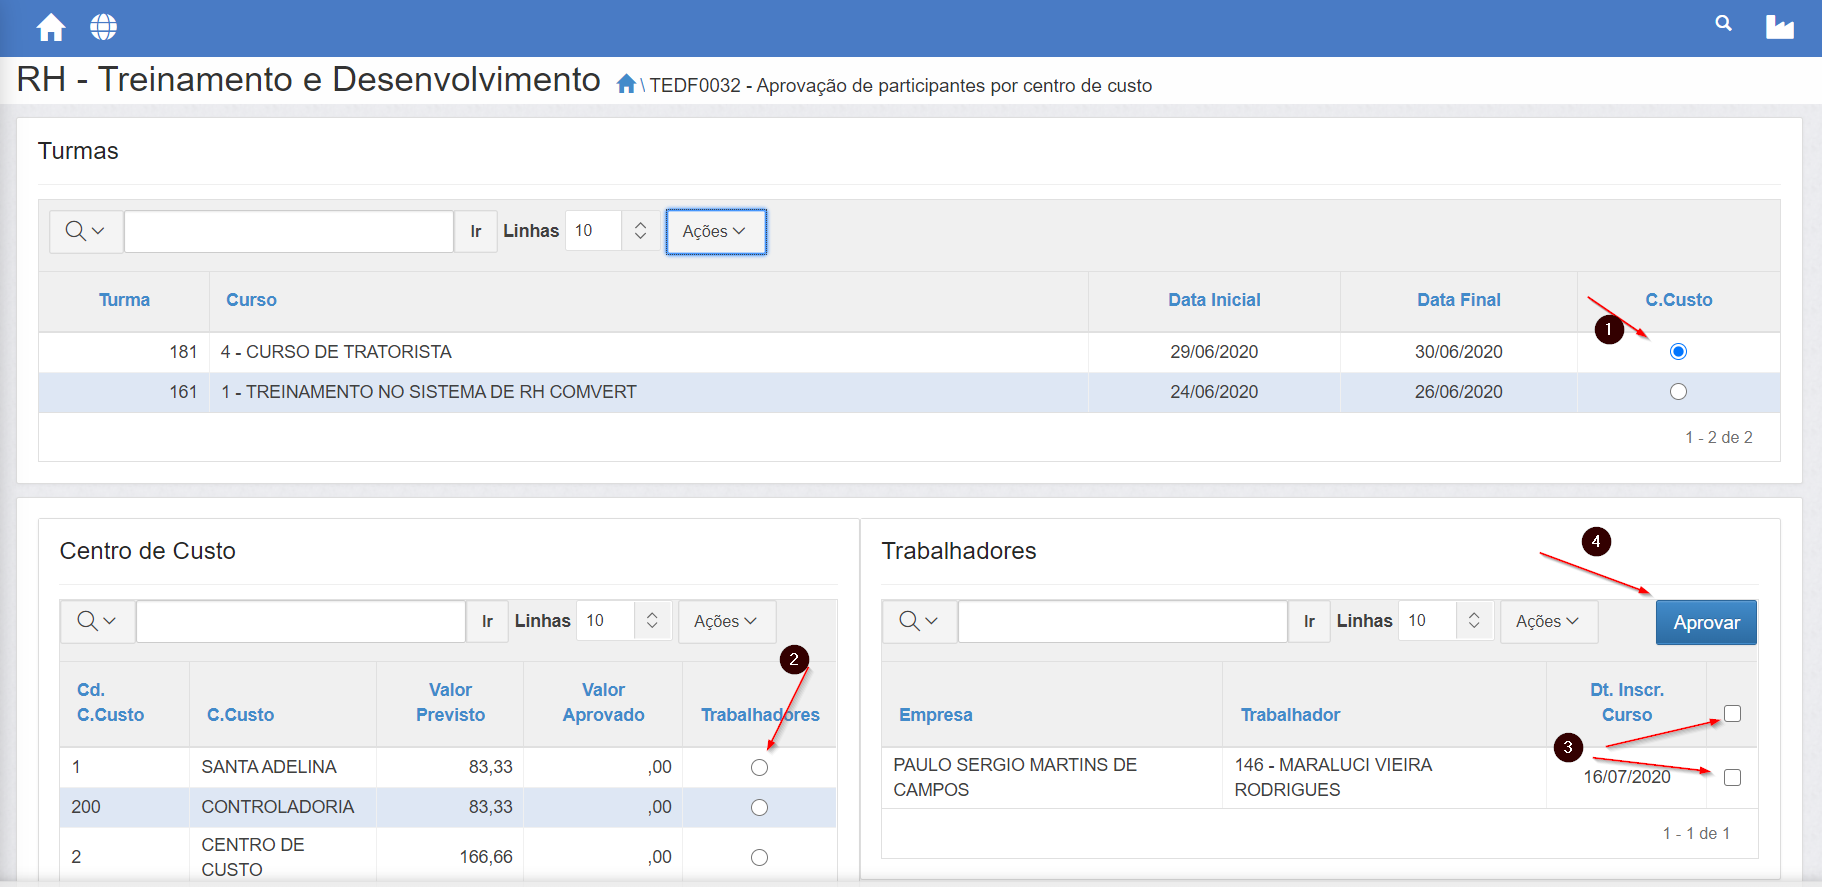
Task: Open the factory icon at top right
Action: coord(1780,27)
